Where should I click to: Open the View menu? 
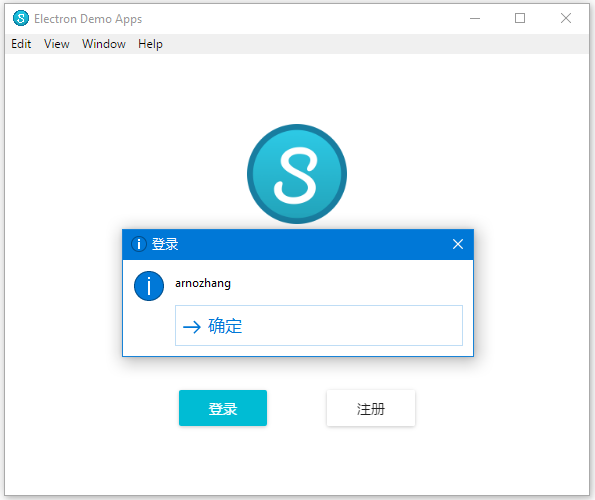click(x=57, y=44)
